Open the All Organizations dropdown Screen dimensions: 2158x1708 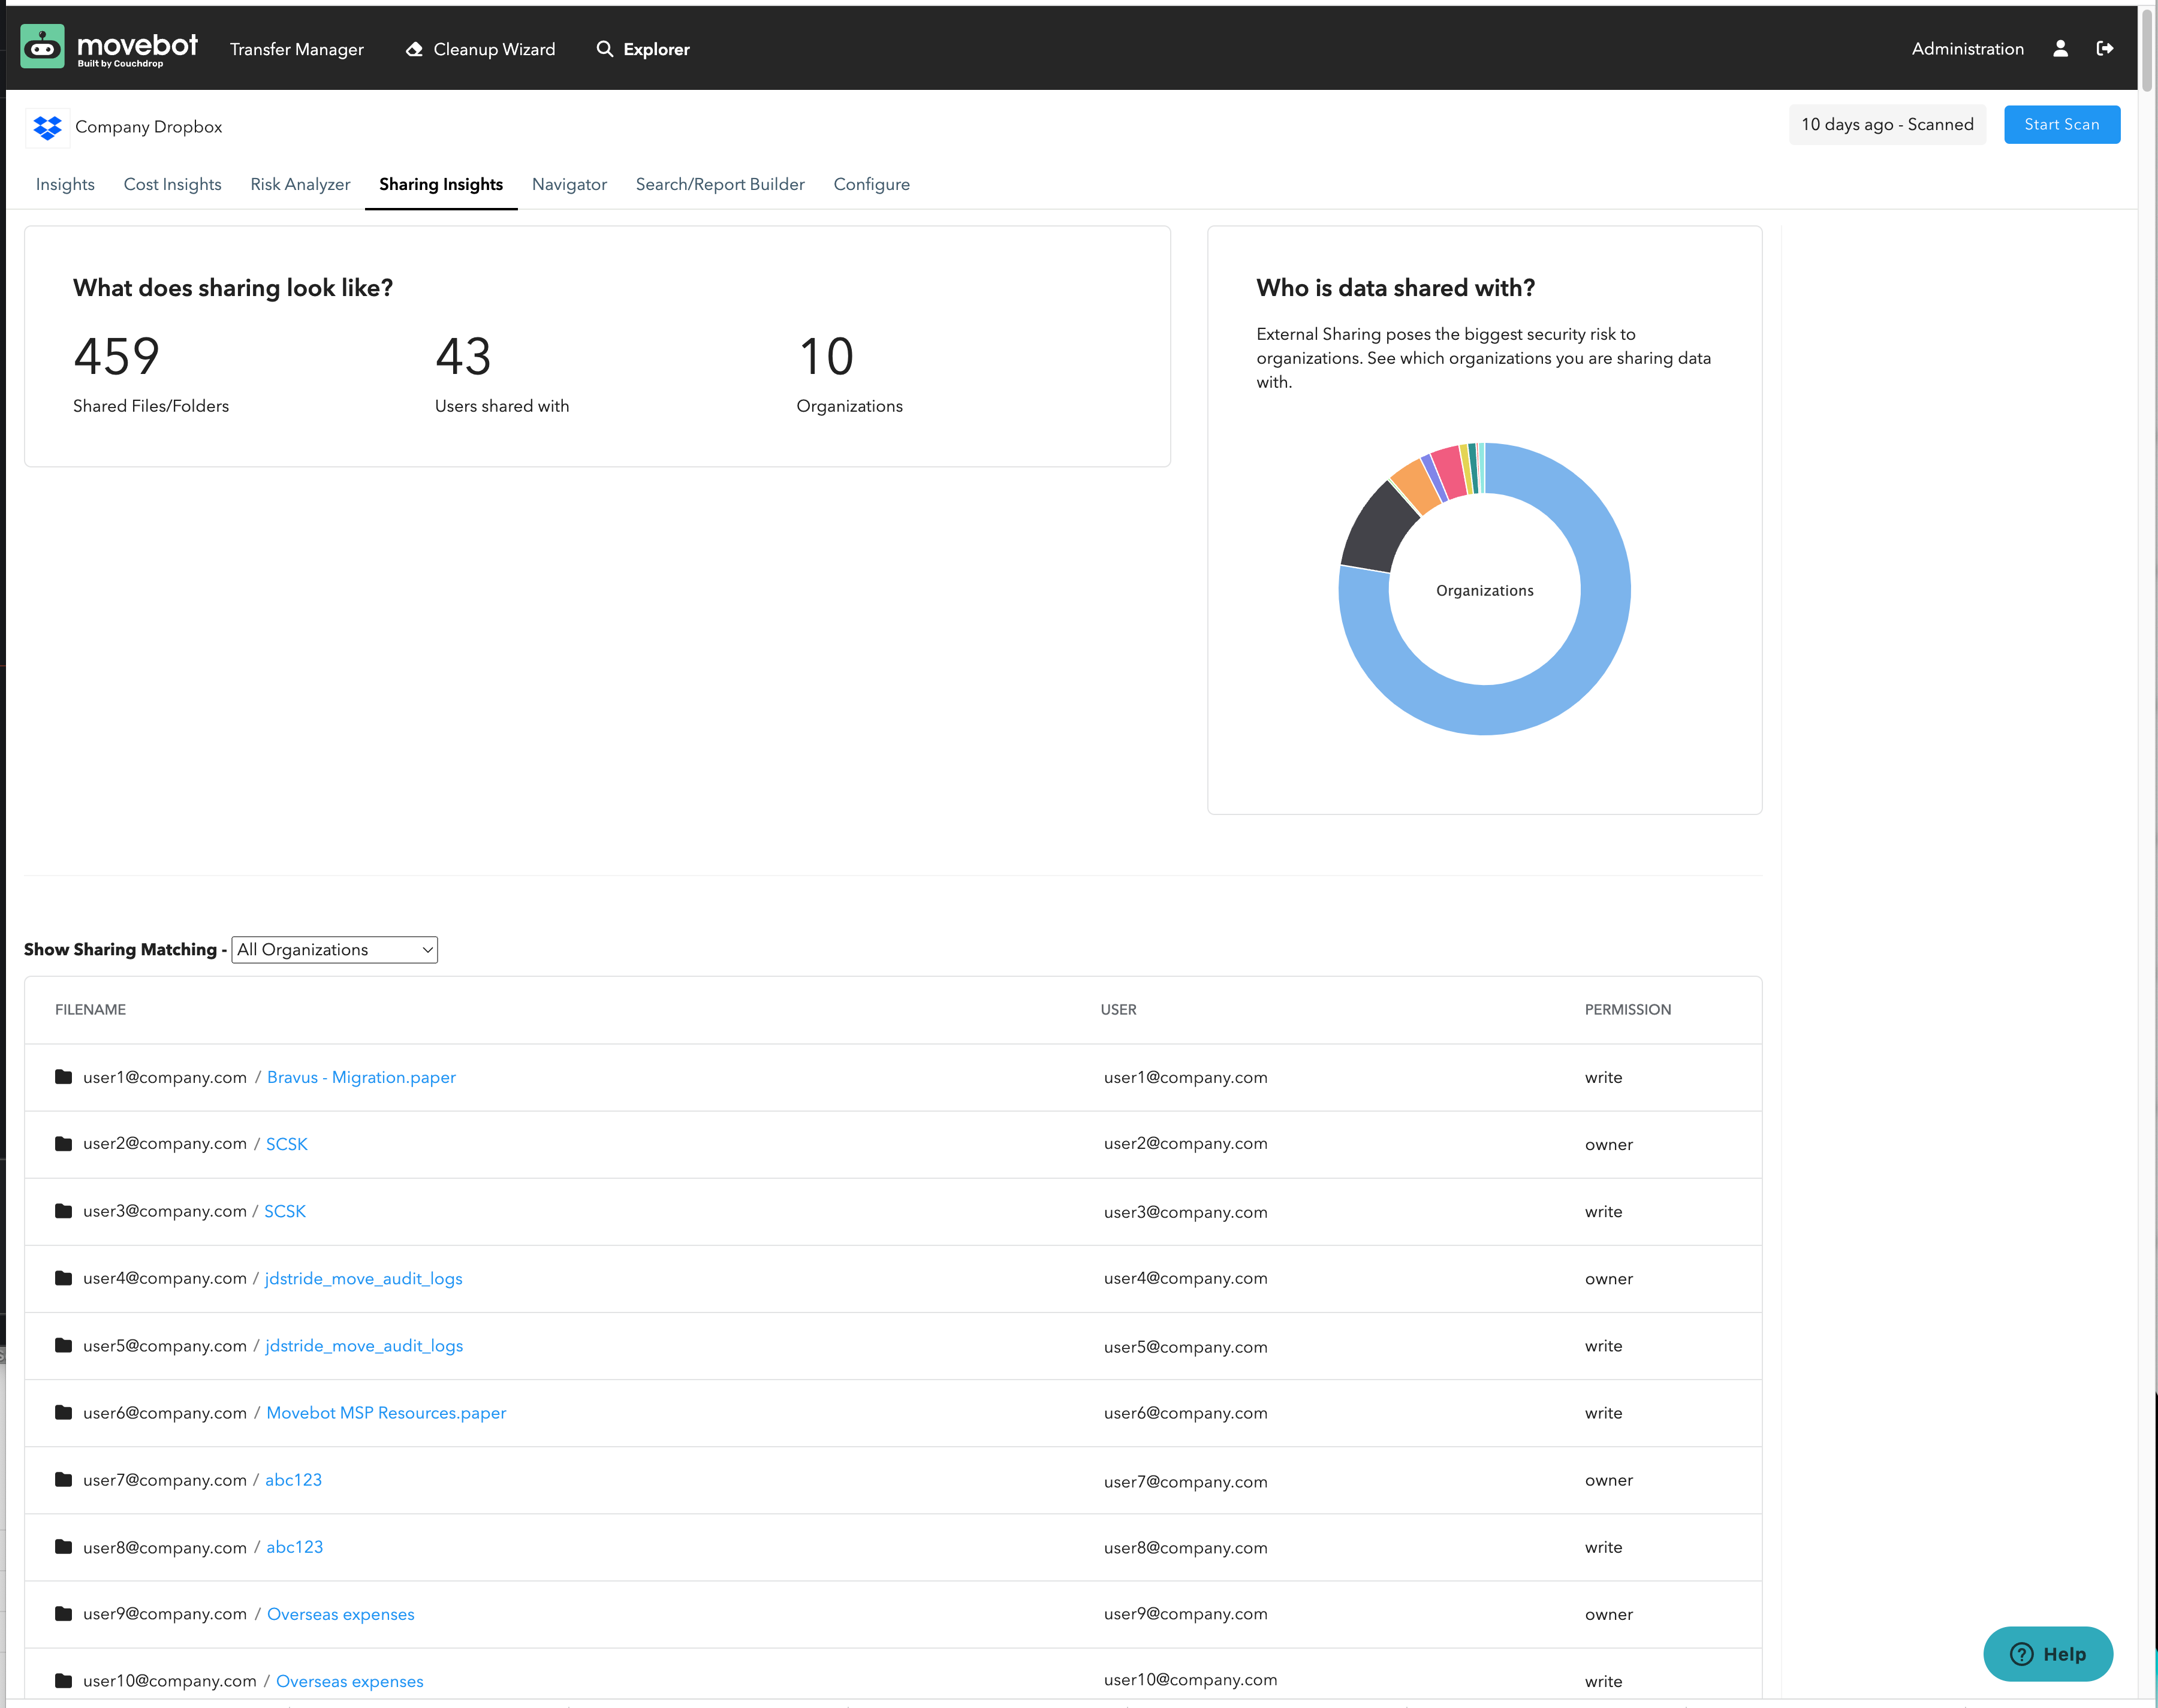click(334, 949)
